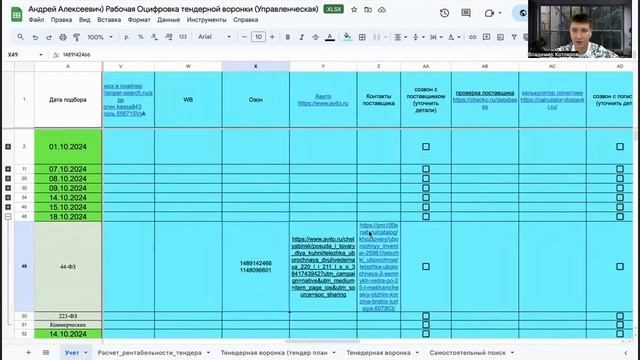Expand the row group at 08.10.2024
Viewport: 640px width, 360px height.
pyautogui.click(x=8, y=178)
